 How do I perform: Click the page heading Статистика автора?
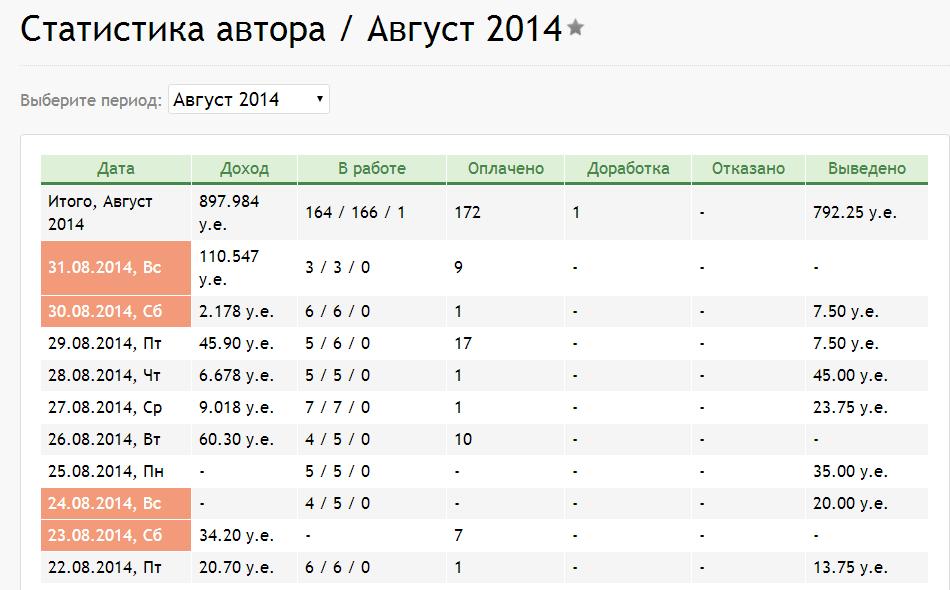[x=173, y=30]
